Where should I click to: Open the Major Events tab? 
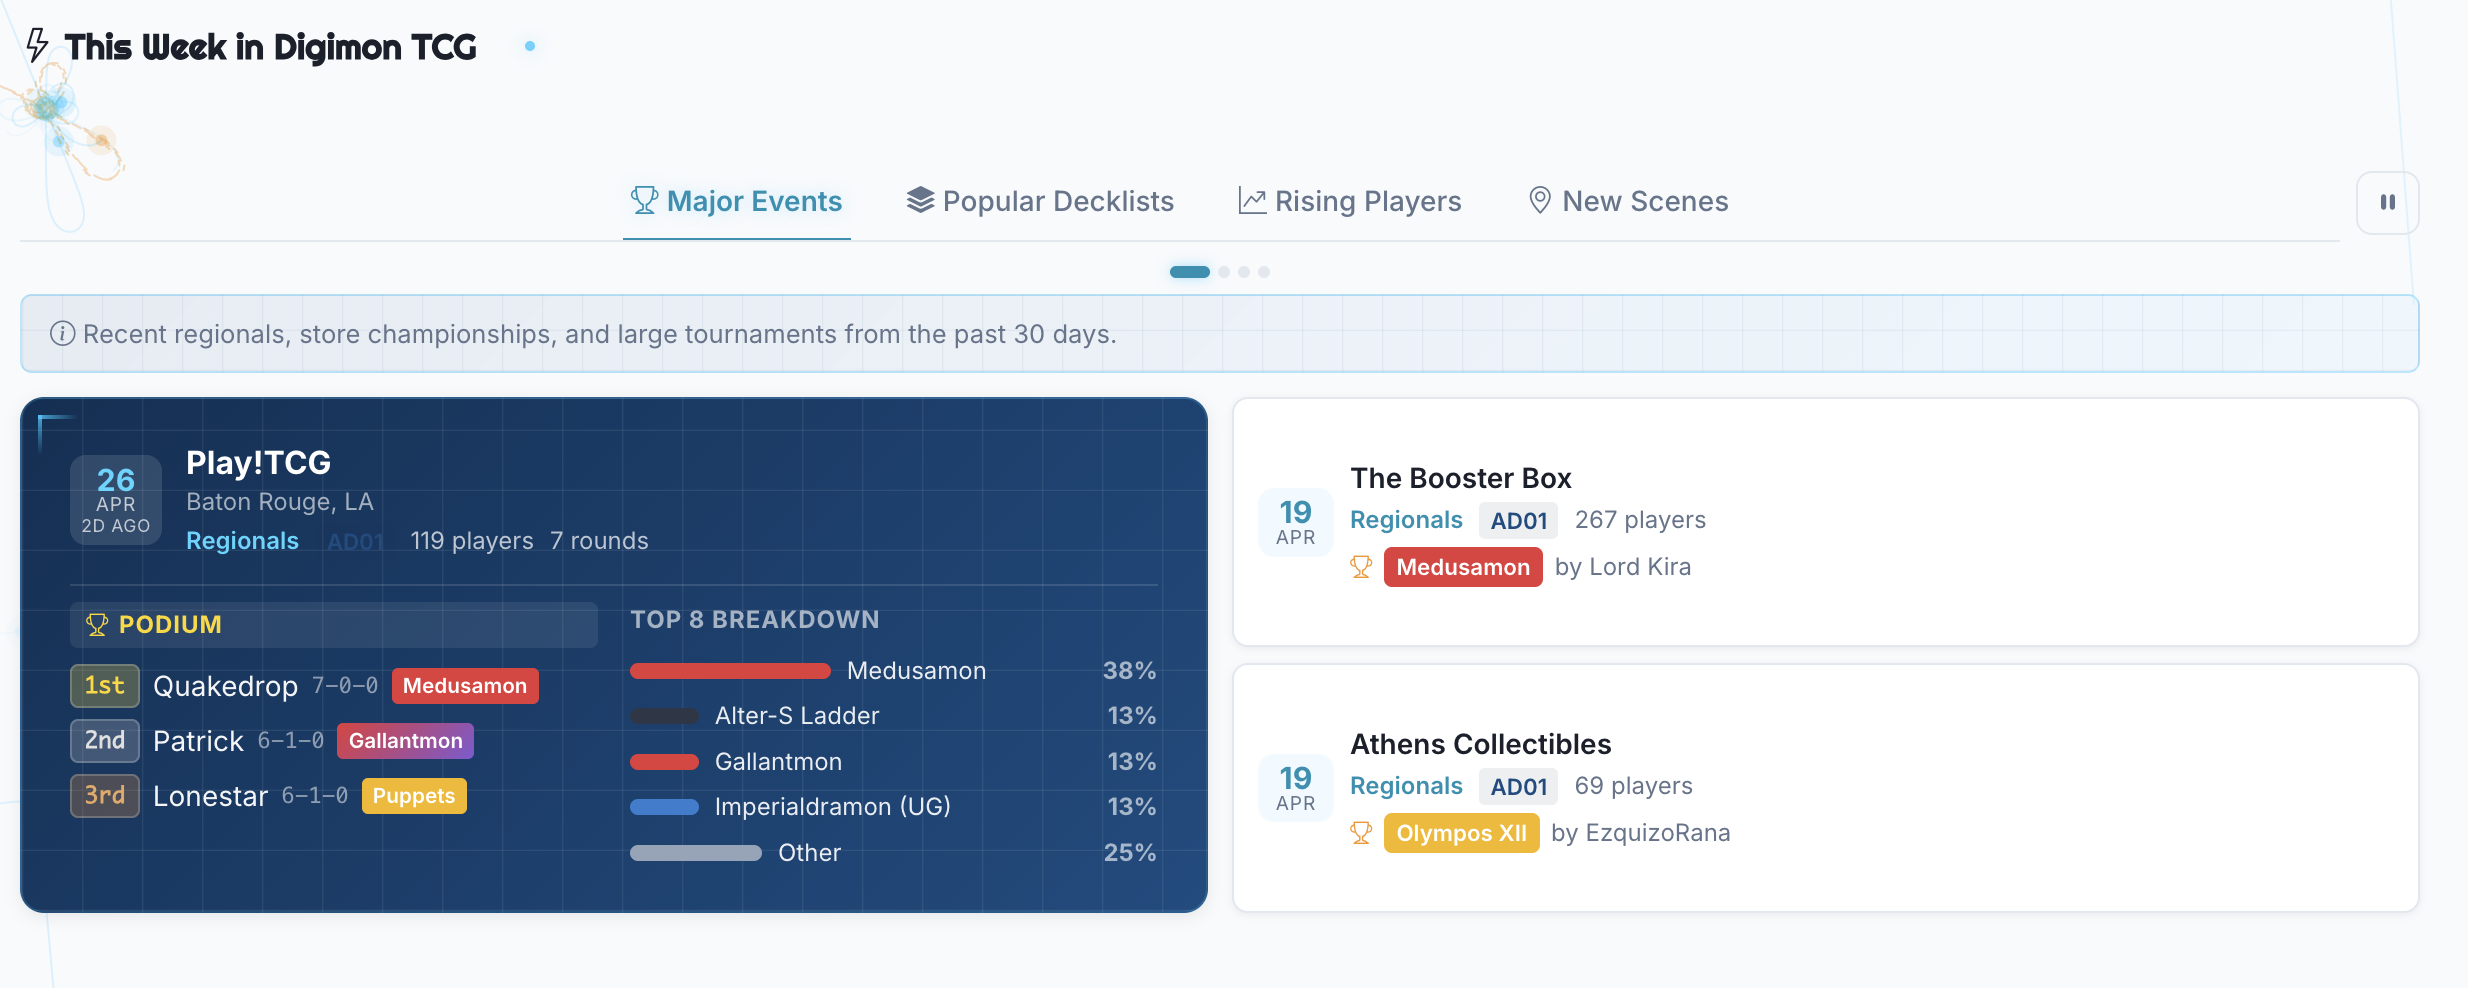[x=737, y=202]
